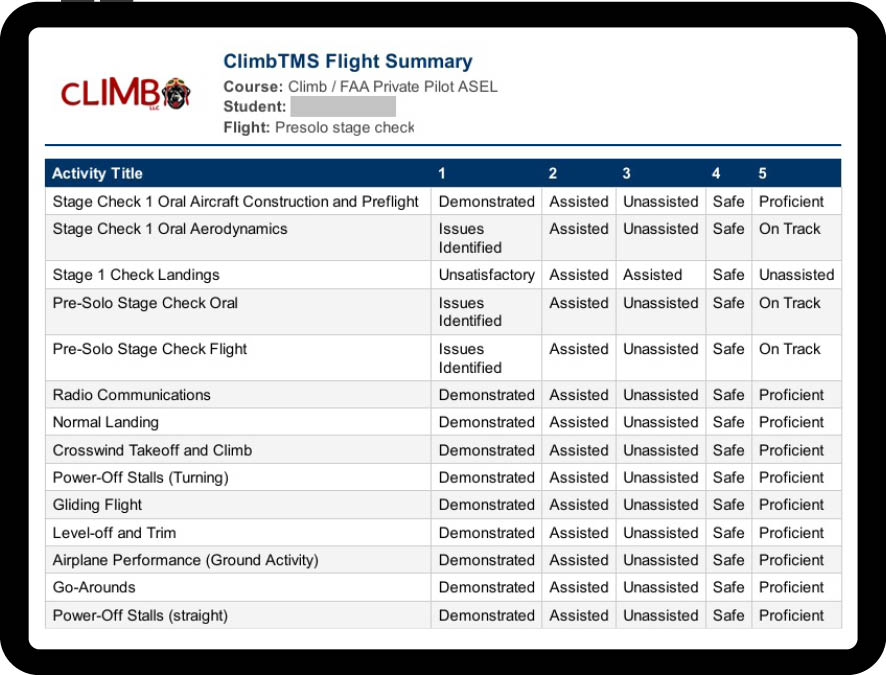Click Assisted in column 3 of Landings row
Screen dimensions: 886x675
[x=653, y=275]
